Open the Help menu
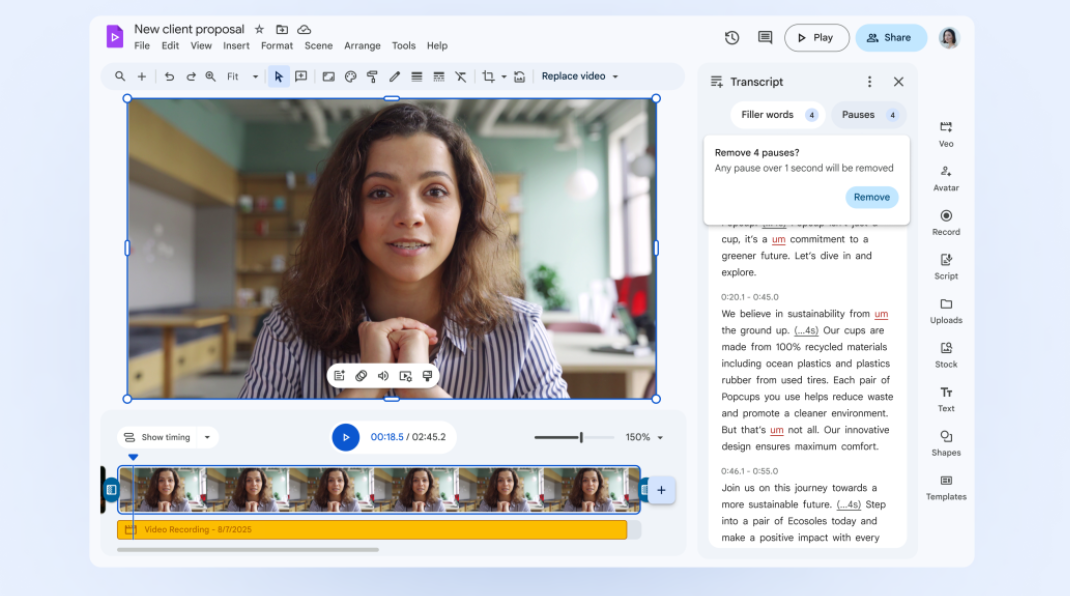 click(x=437, y=46)
